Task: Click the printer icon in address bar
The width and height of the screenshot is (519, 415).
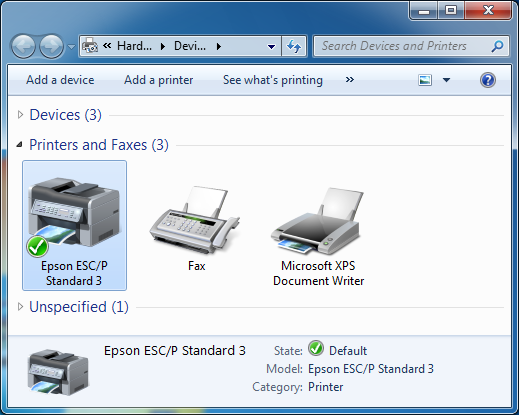Action: (90, 46)
